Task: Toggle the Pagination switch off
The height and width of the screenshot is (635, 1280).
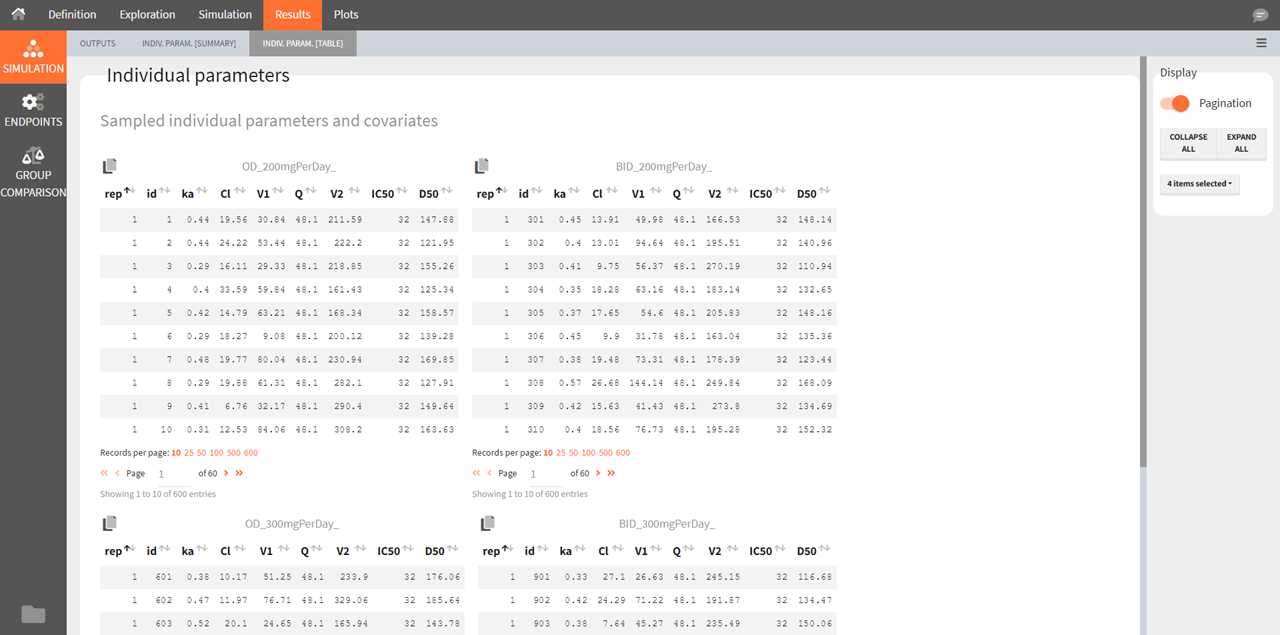Action: (1175, 103)
